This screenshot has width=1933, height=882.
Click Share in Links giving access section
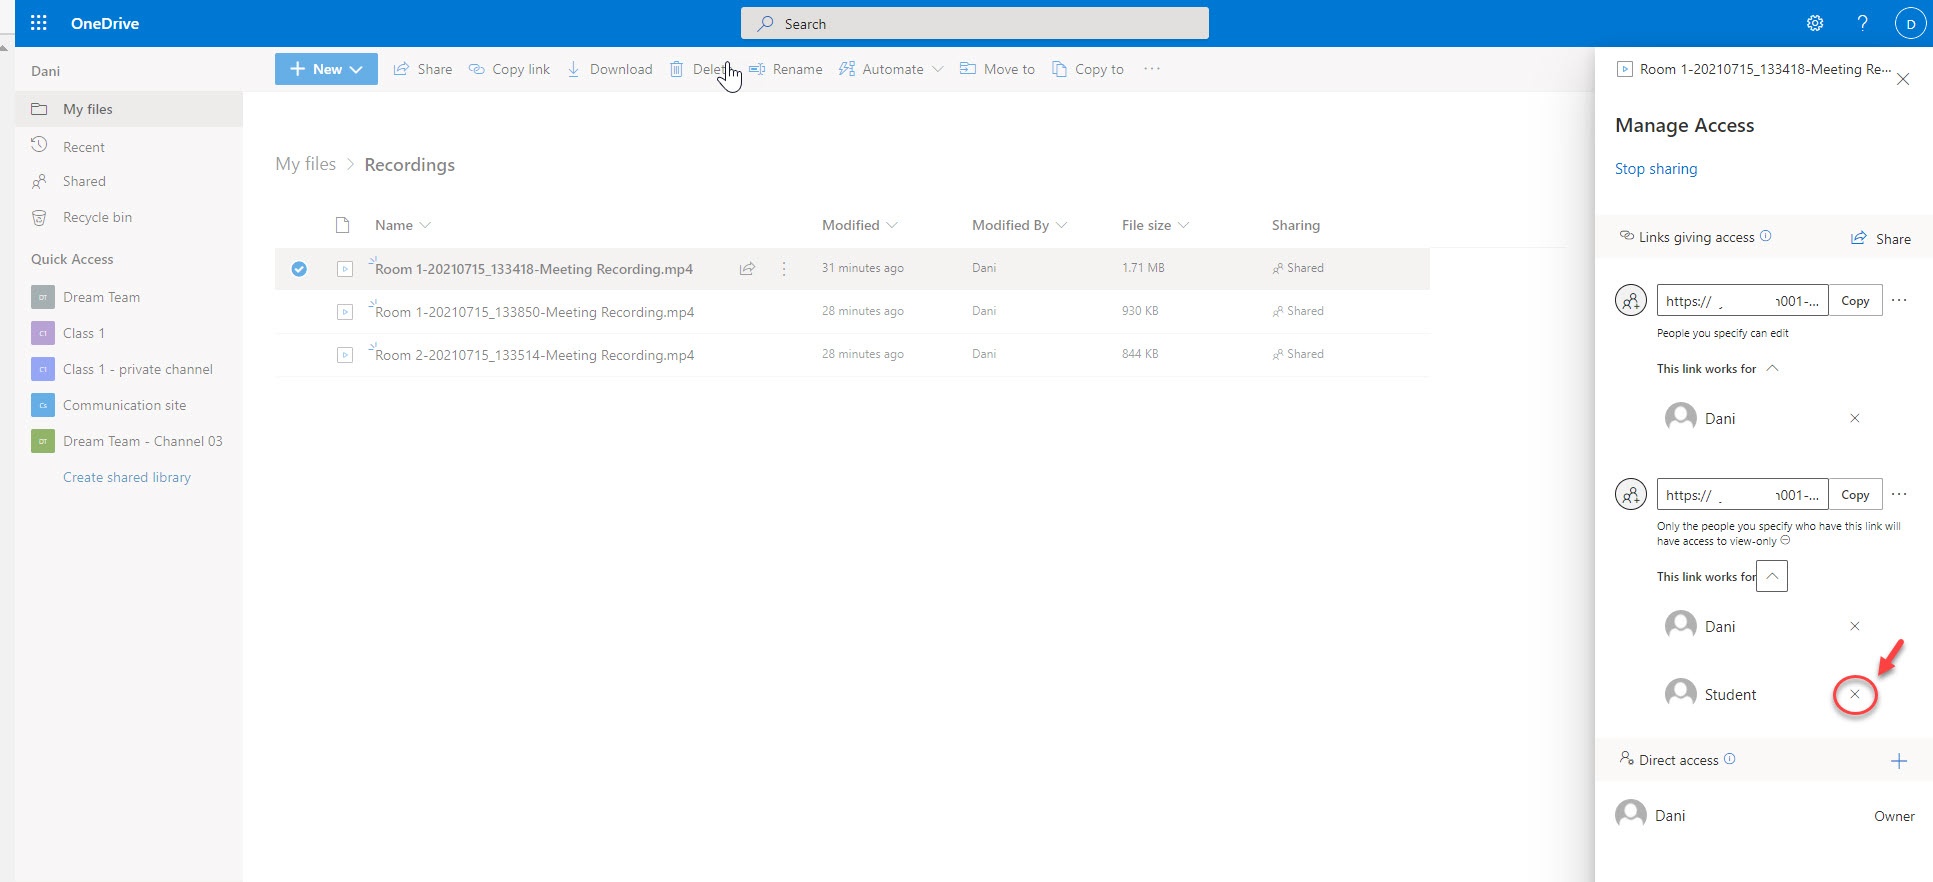pyautogui.click(x=1880, y=238)
